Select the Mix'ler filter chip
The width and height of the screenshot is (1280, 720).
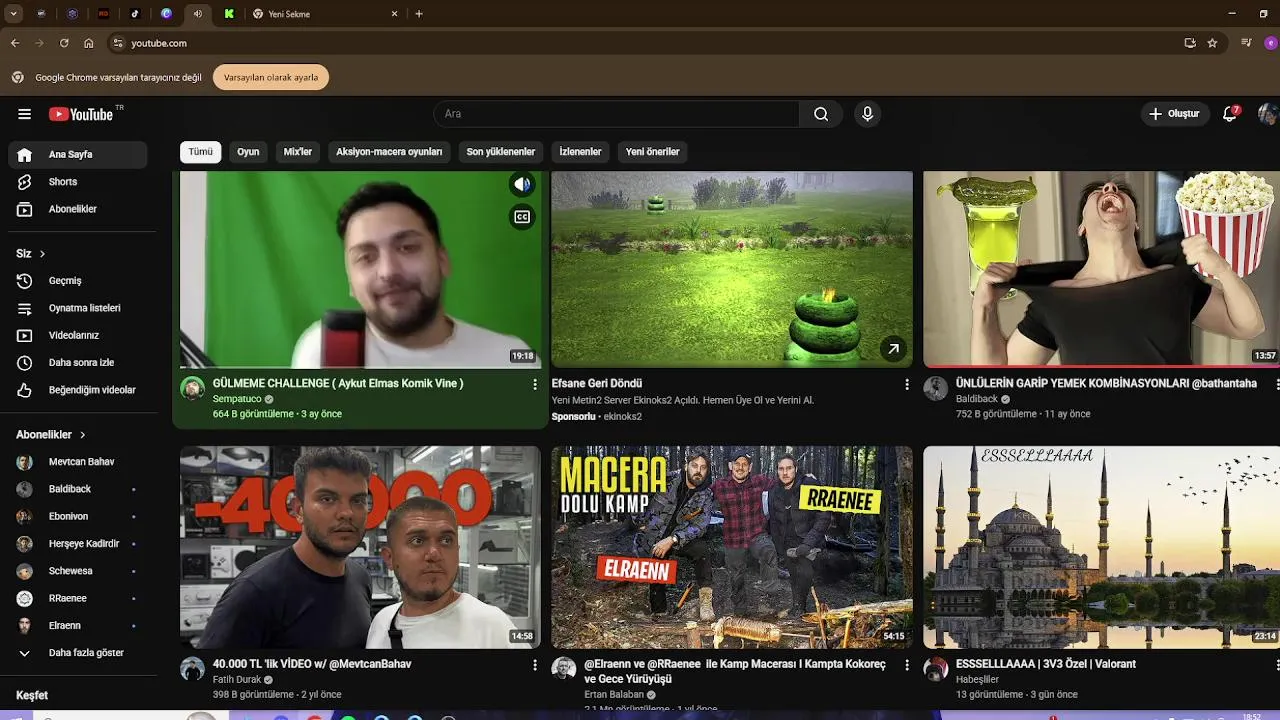point(298,152)
